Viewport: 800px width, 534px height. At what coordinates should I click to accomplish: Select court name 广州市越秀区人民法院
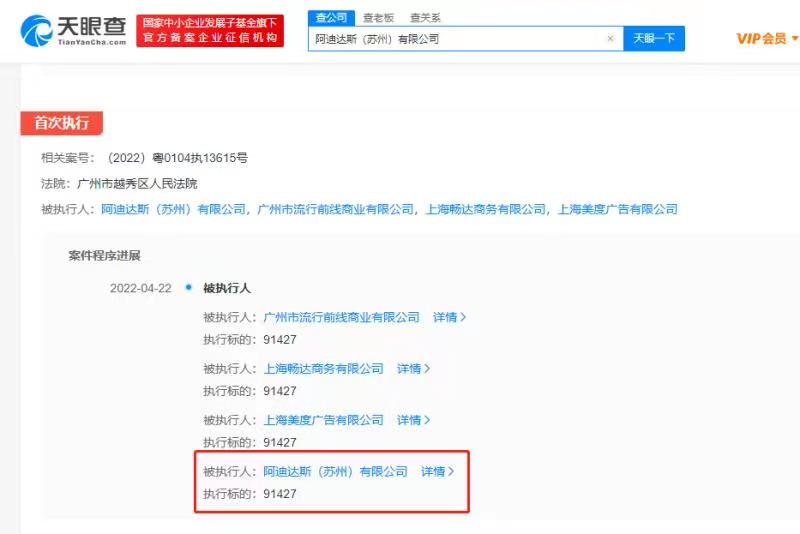[x=137, y=184]
